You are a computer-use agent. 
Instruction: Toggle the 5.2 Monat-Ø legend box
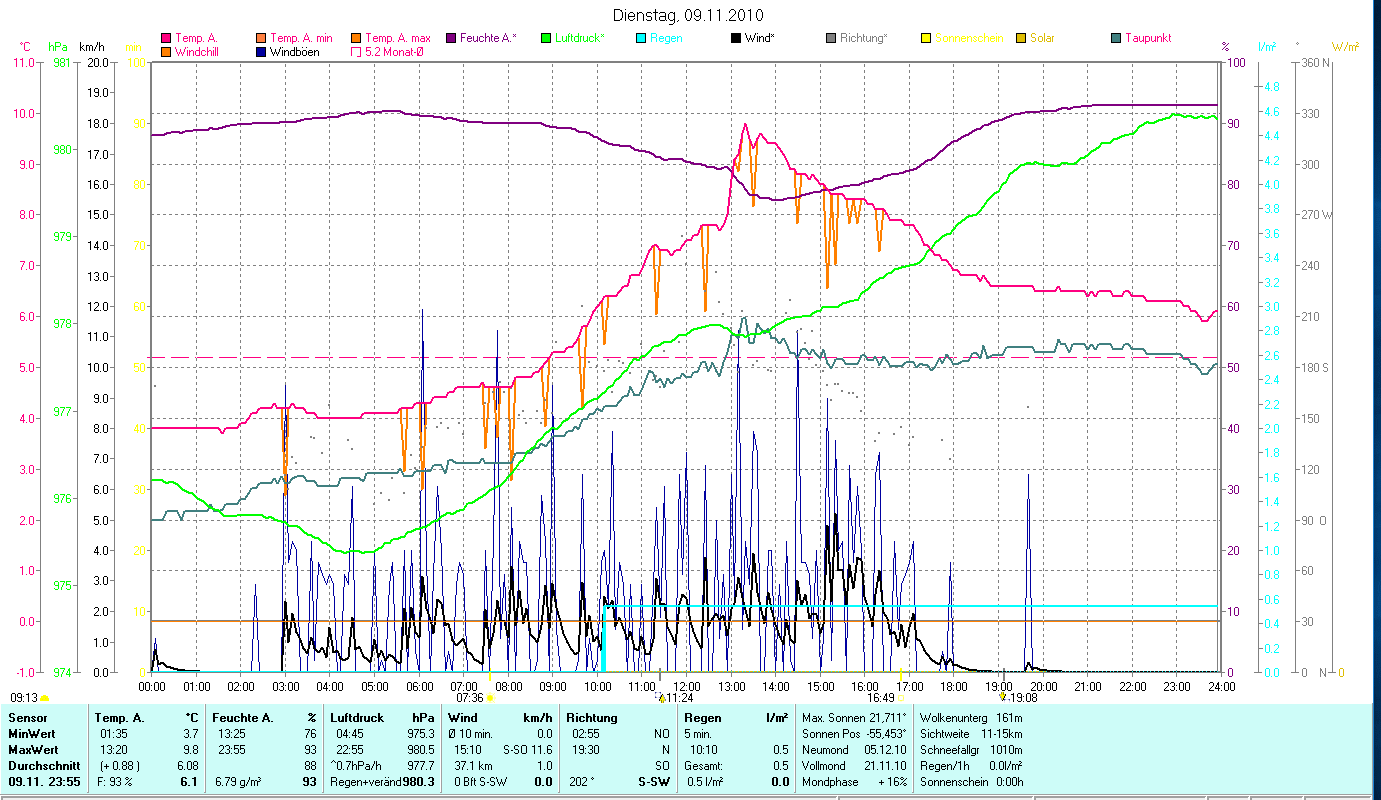pos(356,52)
